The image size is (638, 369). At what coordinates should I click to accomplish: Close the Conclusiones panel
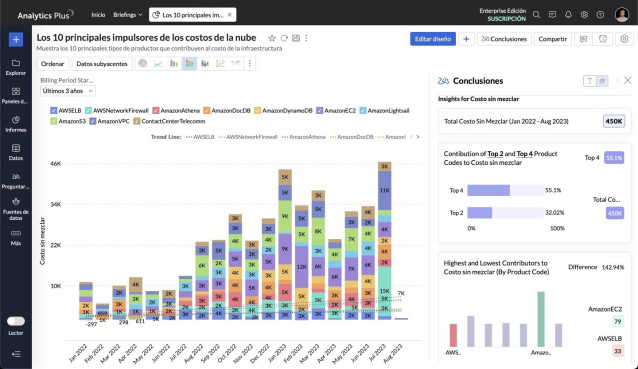[628, 81]
